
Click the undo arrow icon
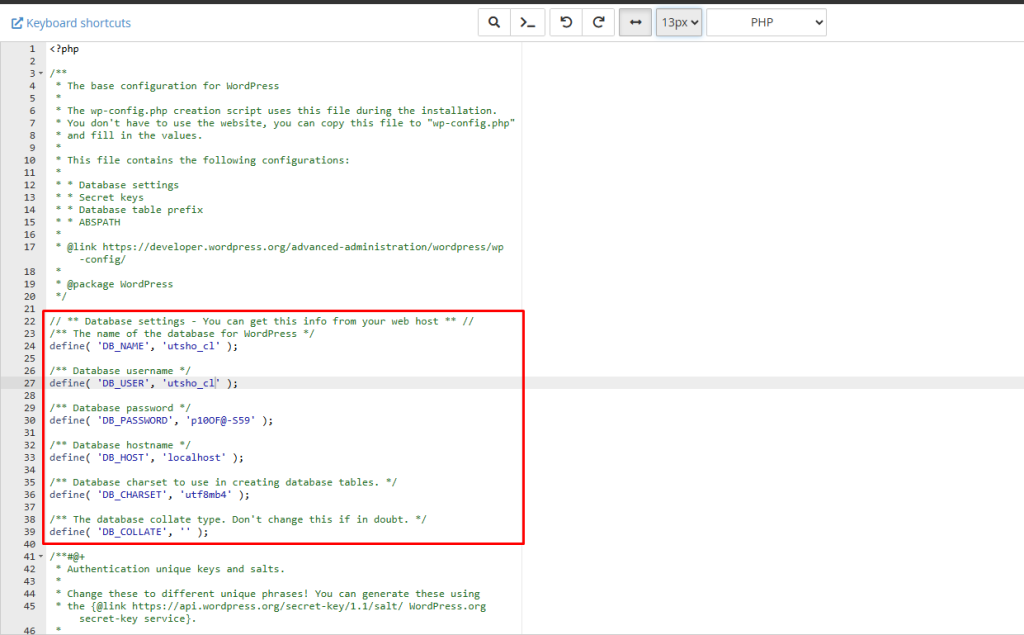[x=566, y=22]
